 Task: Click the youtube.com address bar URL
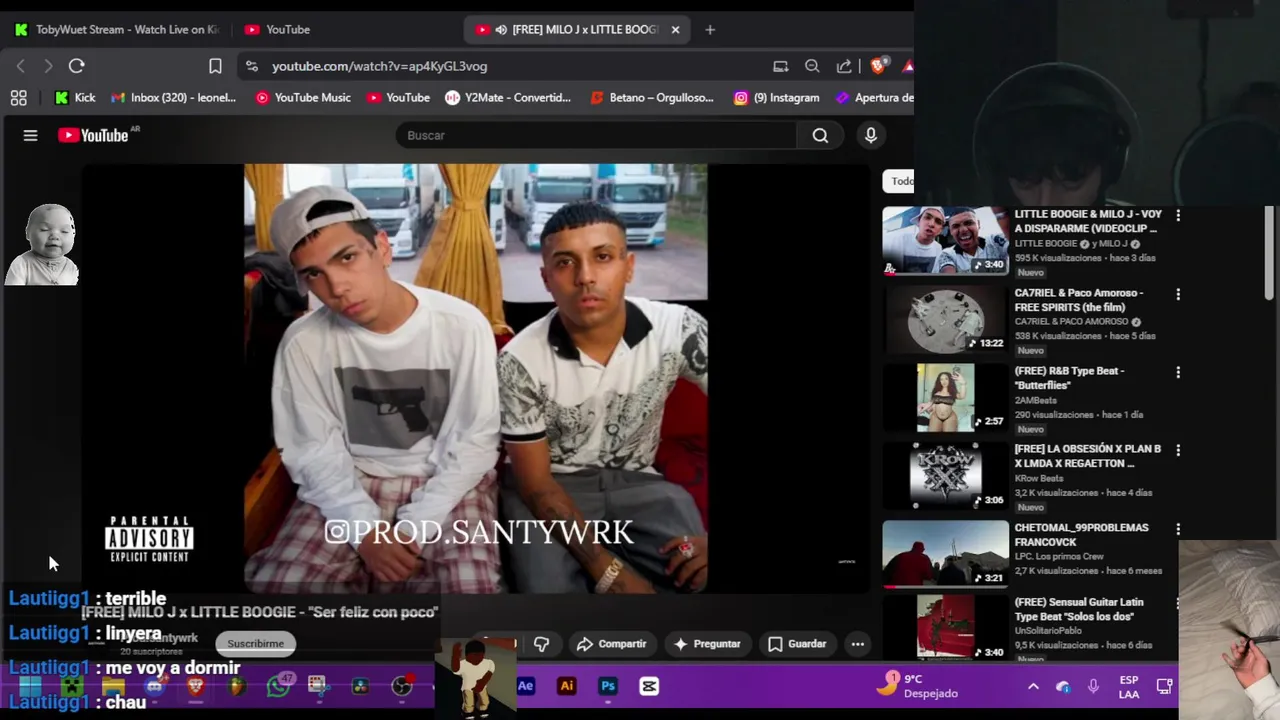tap(379, 66)
